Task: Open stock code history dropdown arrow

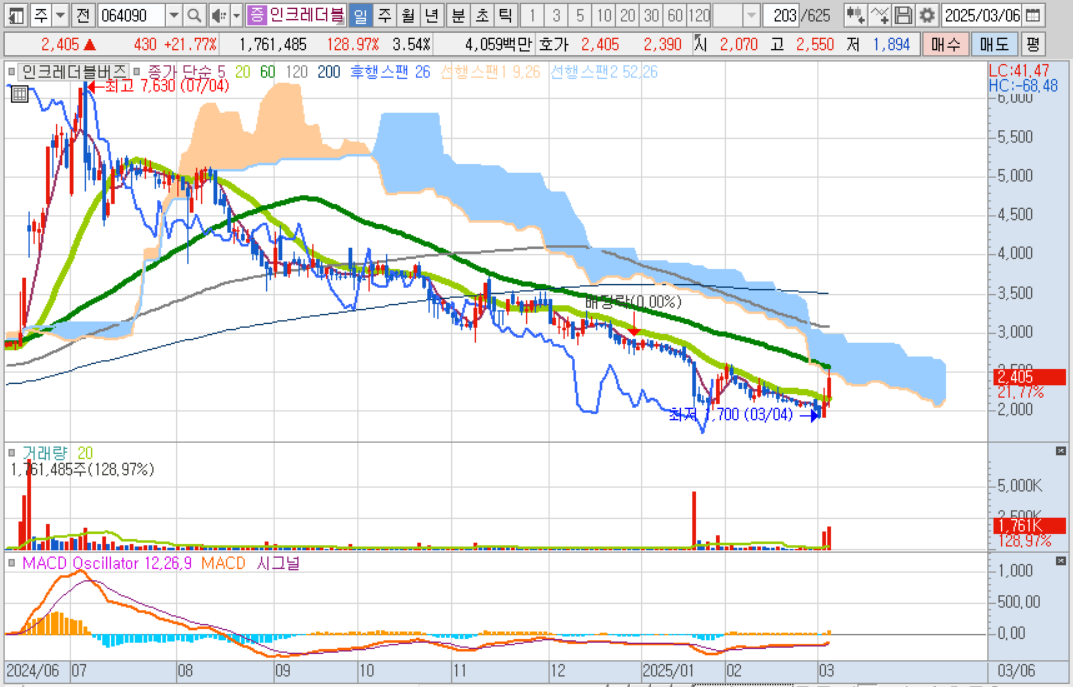Action: click(x=174, y=14)
